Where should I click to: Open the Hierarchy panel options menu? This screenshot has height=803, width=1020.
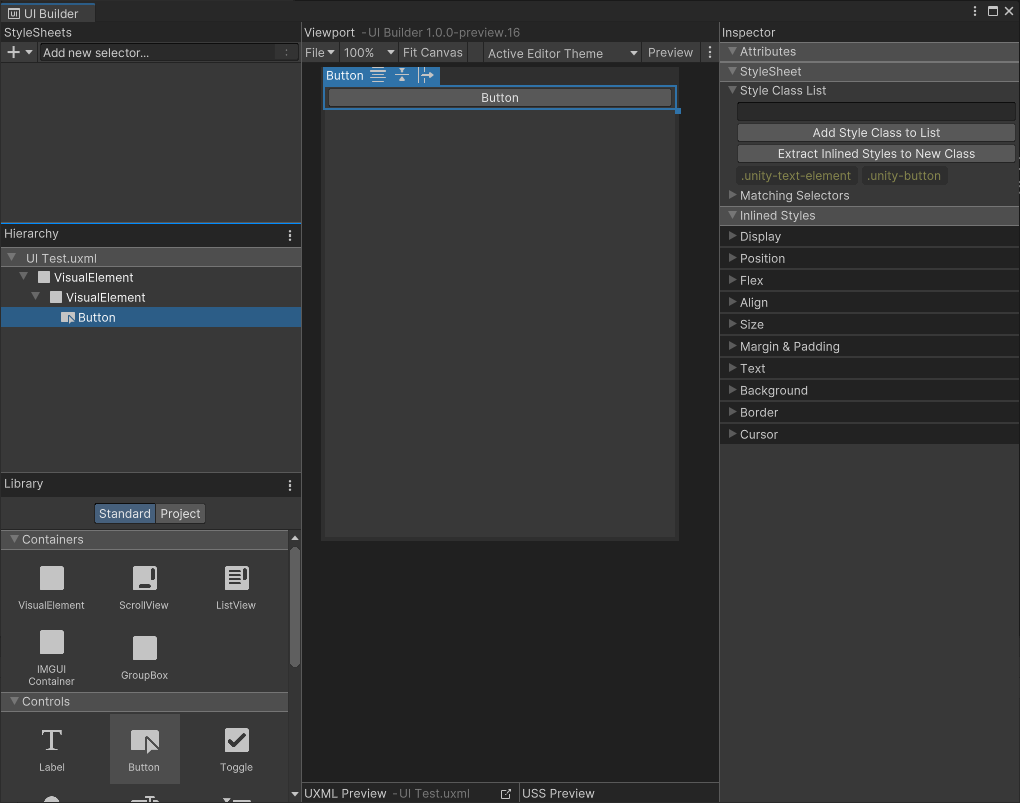coord(290,235)
